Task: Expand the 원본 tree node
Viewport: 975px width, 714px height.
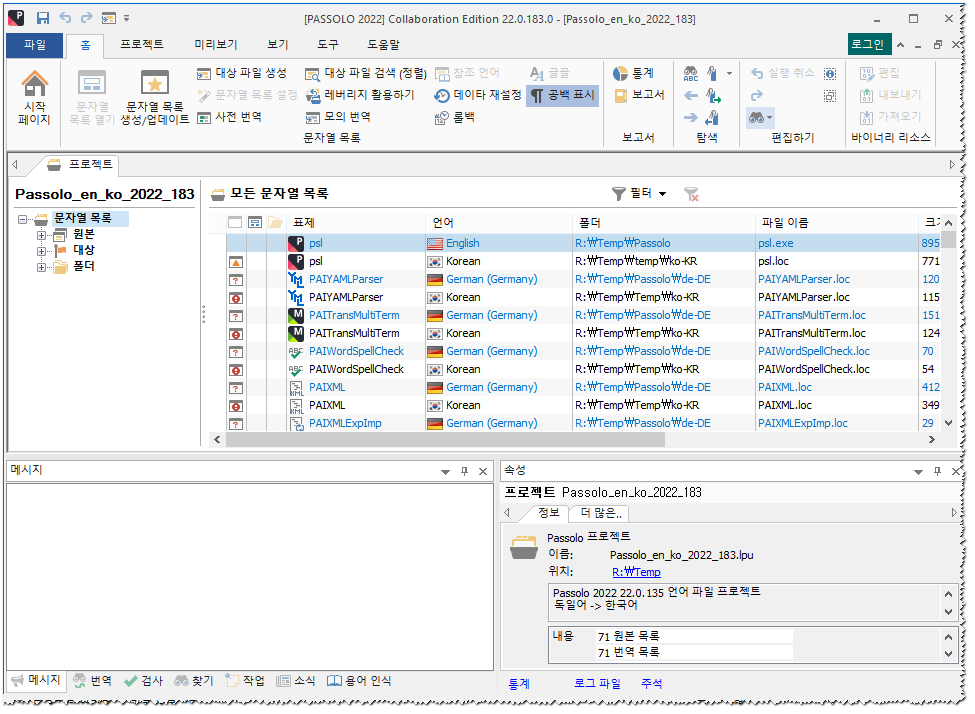Action: point(41,236)
